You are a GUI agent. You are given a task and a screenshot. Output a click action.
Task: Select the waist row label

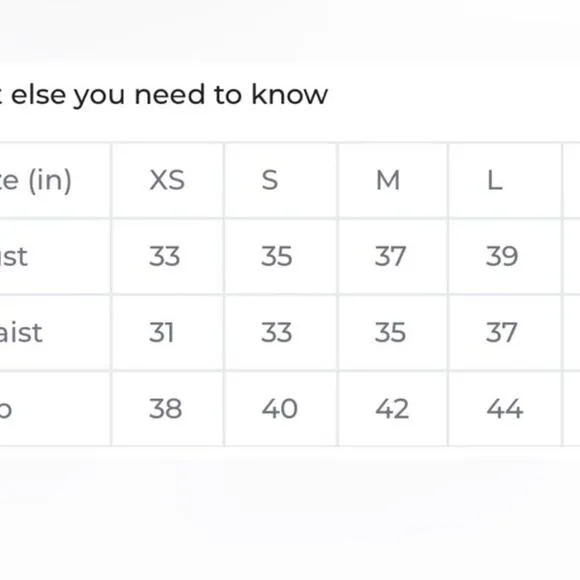pyautogui.click(x=21, y=333)
